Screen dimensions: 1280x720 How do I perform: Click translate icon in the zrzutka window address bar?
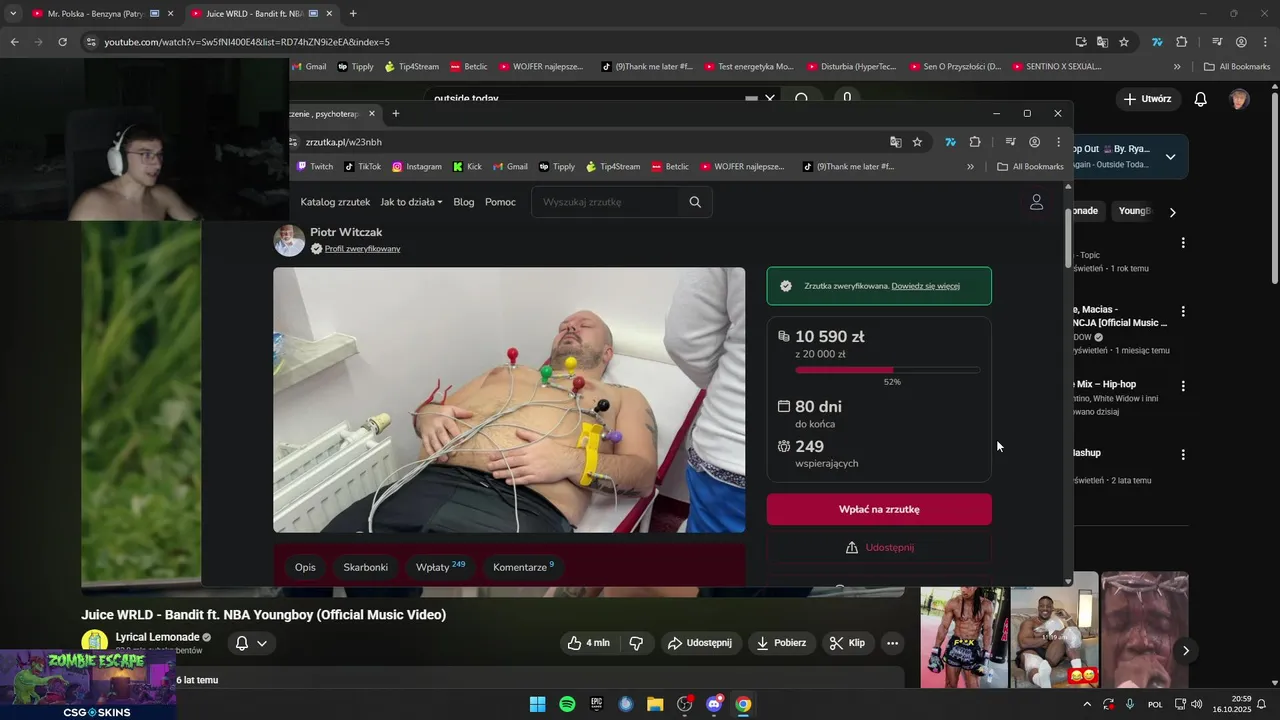coord(896,142)
